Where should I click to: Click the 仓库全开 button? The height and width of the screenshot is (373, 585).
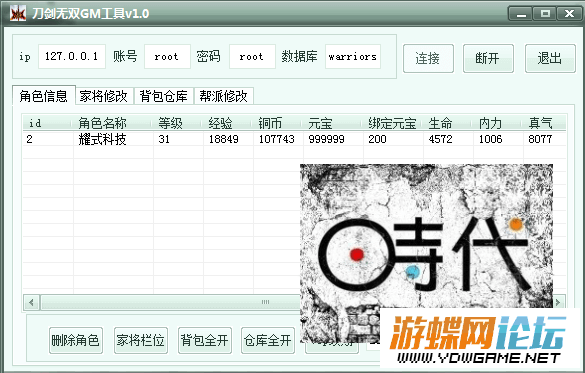click(268, 340)
